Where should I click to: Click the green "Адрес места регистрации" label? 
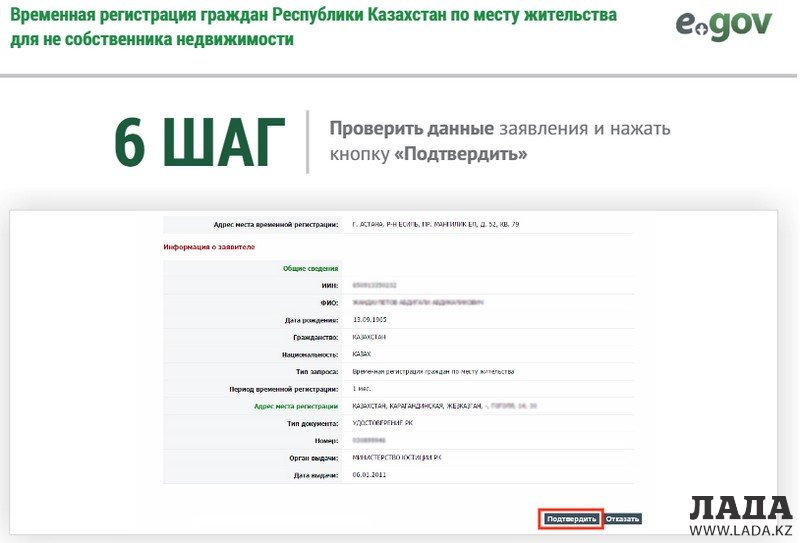(x=296, y=406)
